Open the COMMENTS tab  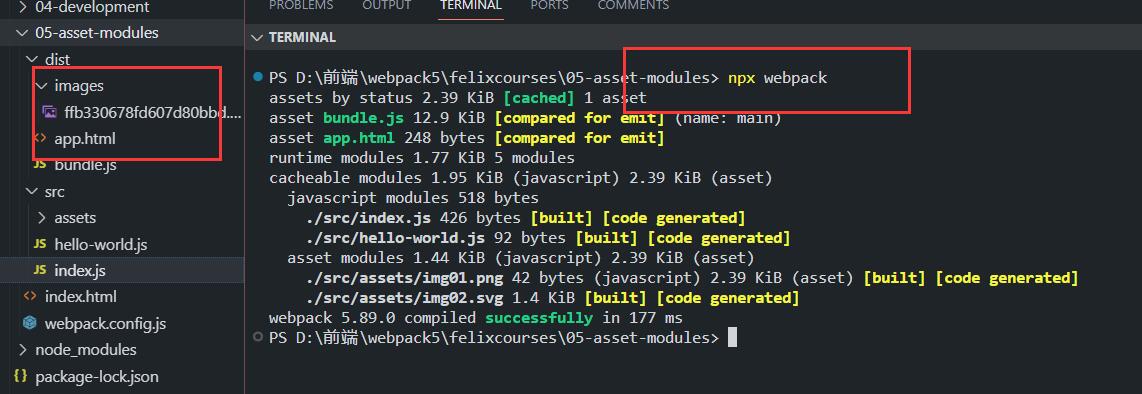(633, 6)
